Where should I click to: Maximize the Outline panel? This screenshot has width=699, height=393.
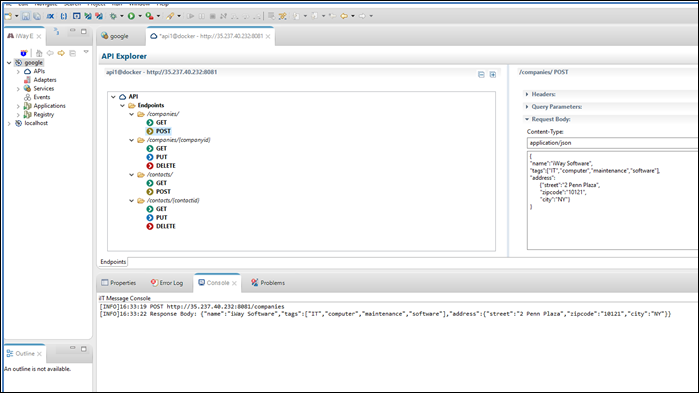(x=84, y=348)
